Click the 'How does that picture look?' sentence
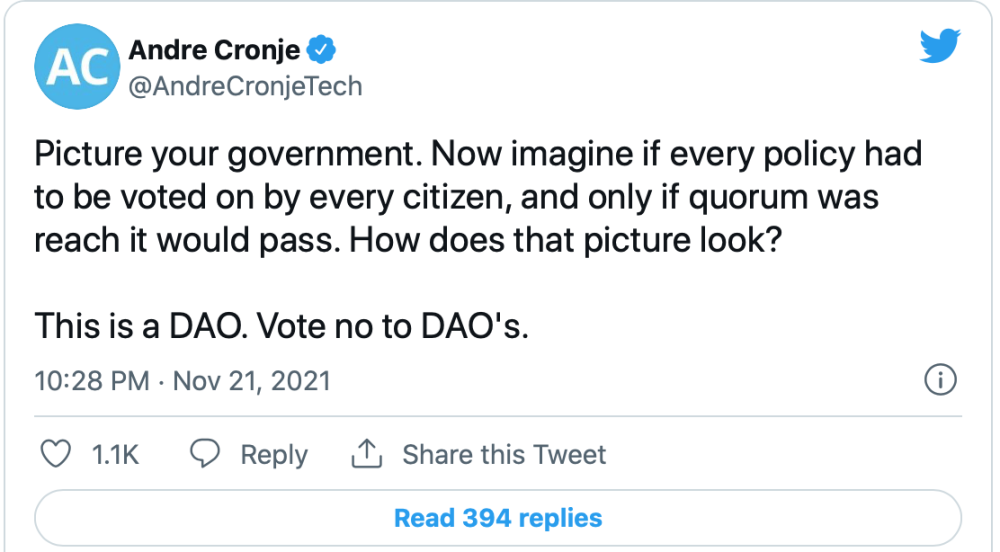Viewport: 1000px width, 552px height. tap(565, 240)
